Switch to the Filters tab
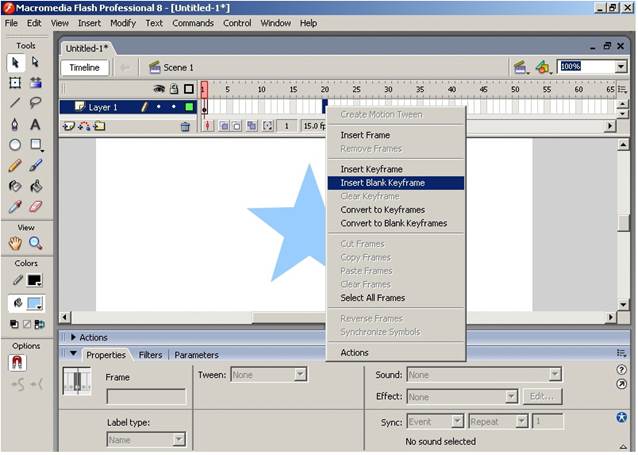638x455 pixels. [x=150, y=355]
